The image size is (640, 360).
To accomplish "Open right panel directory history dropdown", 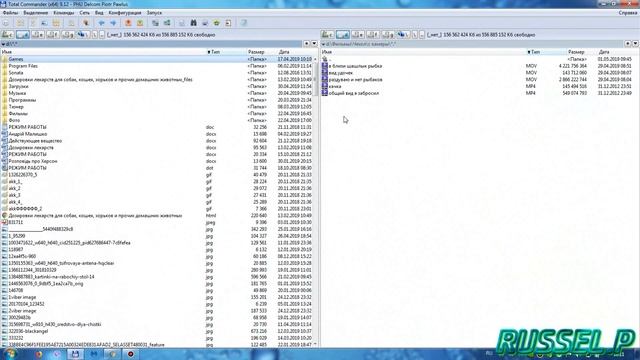I will click(636, 44).
